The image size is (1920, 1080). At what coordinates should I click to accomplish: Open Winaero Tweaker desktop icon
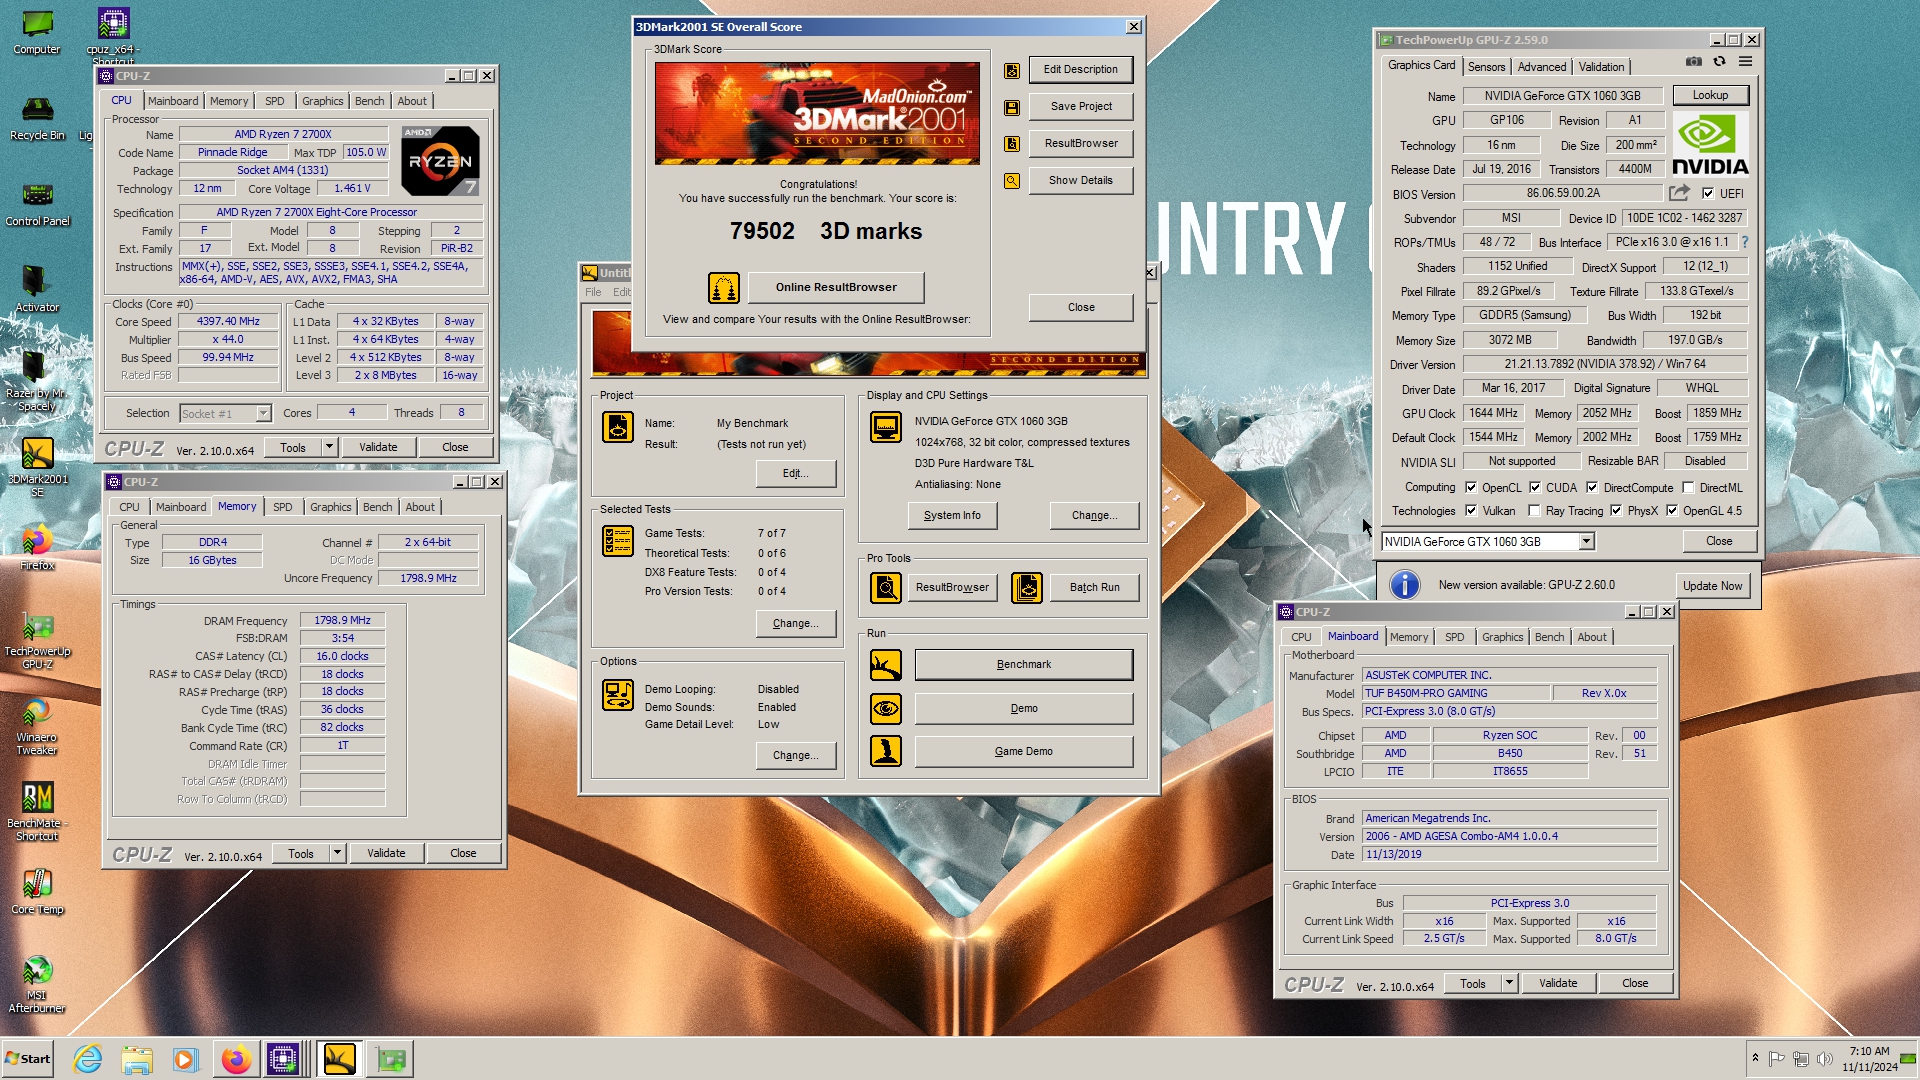37,726
